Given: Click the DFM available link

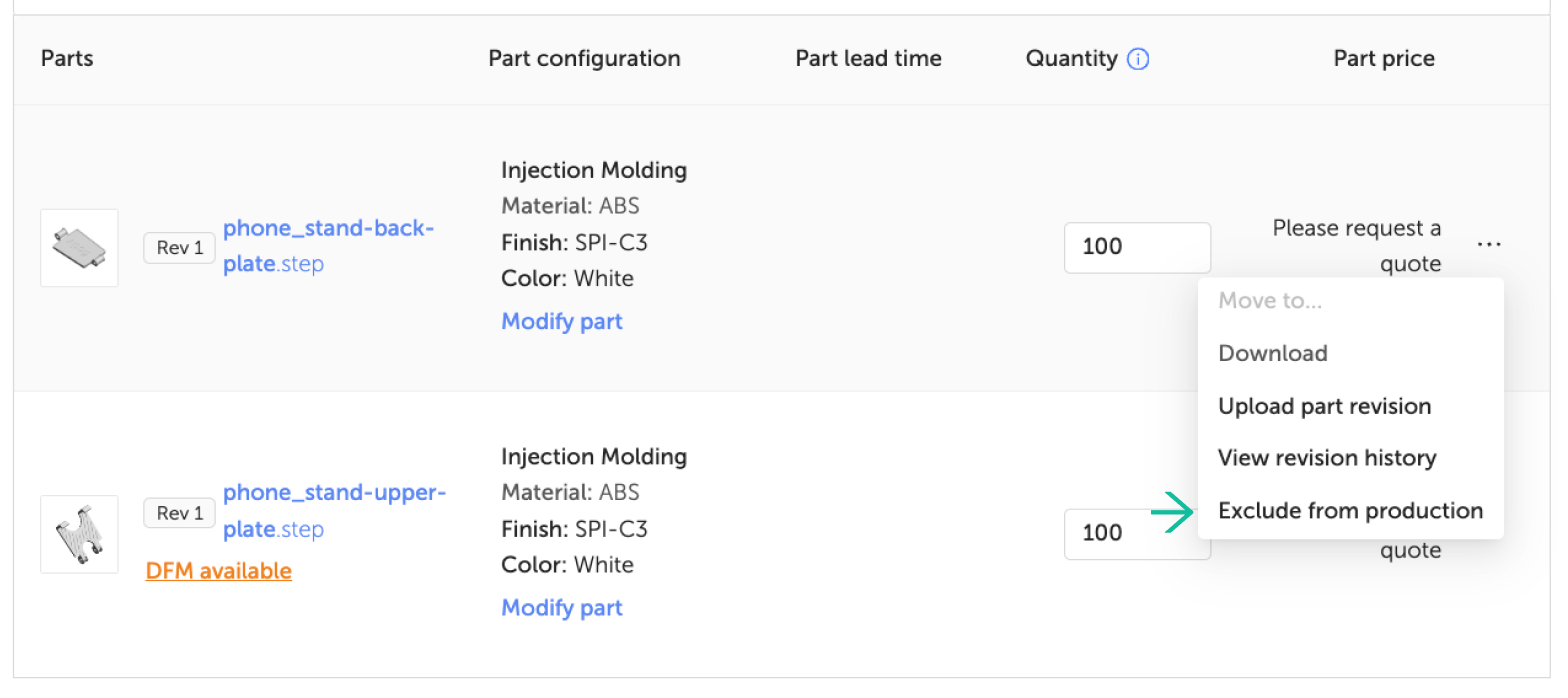Looking at the screenshot, I should coord(219,571).
